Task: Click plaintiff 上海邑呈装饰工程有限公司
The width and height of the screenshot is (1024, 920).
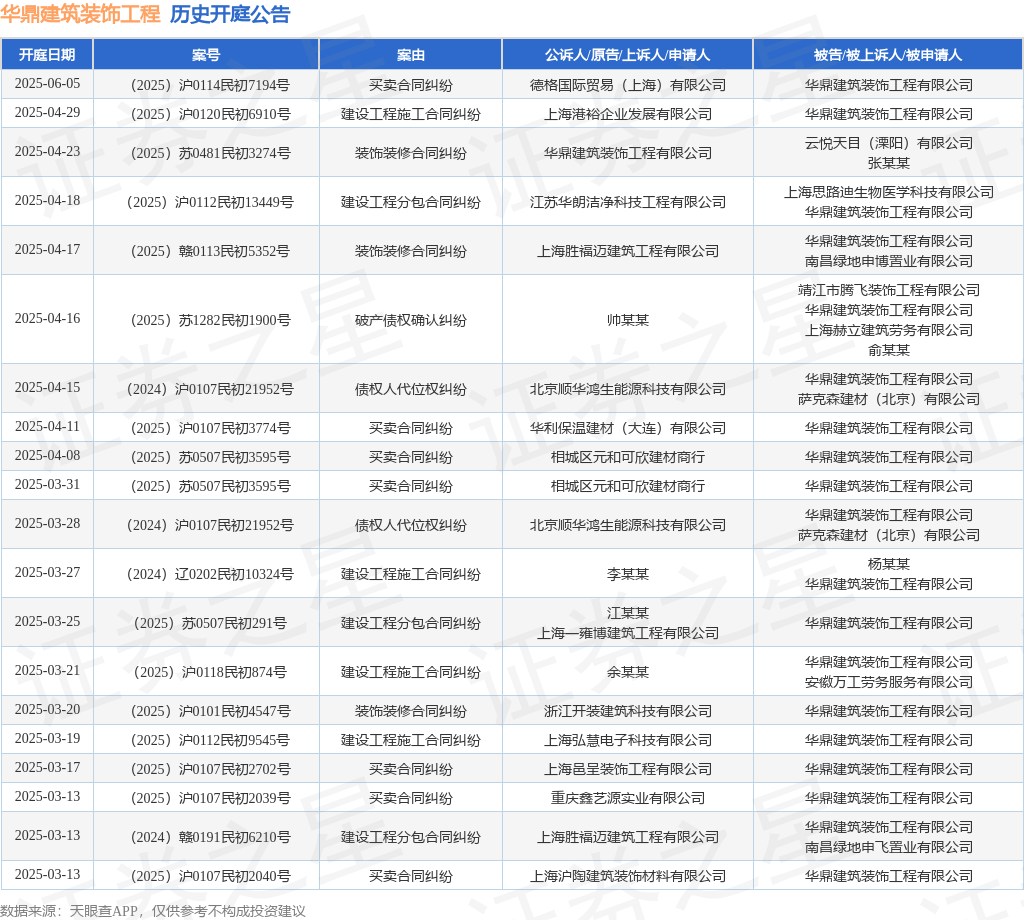Action: [628, 769]
